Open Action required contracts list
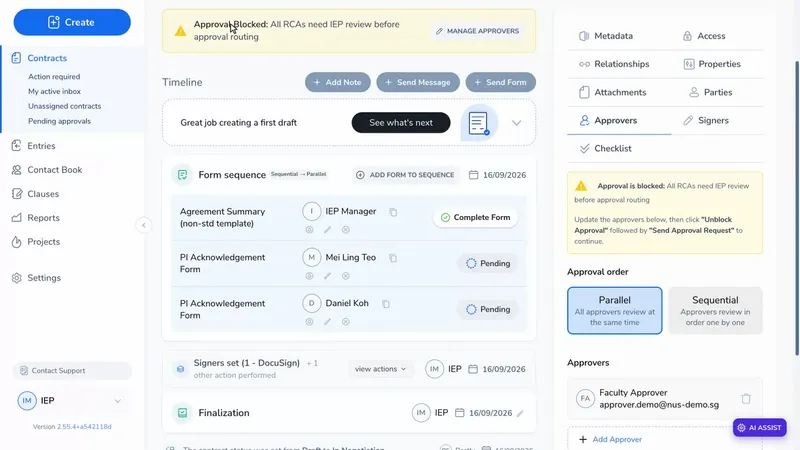The height and width of the screenshot is (450, 800). click(54, 77)
